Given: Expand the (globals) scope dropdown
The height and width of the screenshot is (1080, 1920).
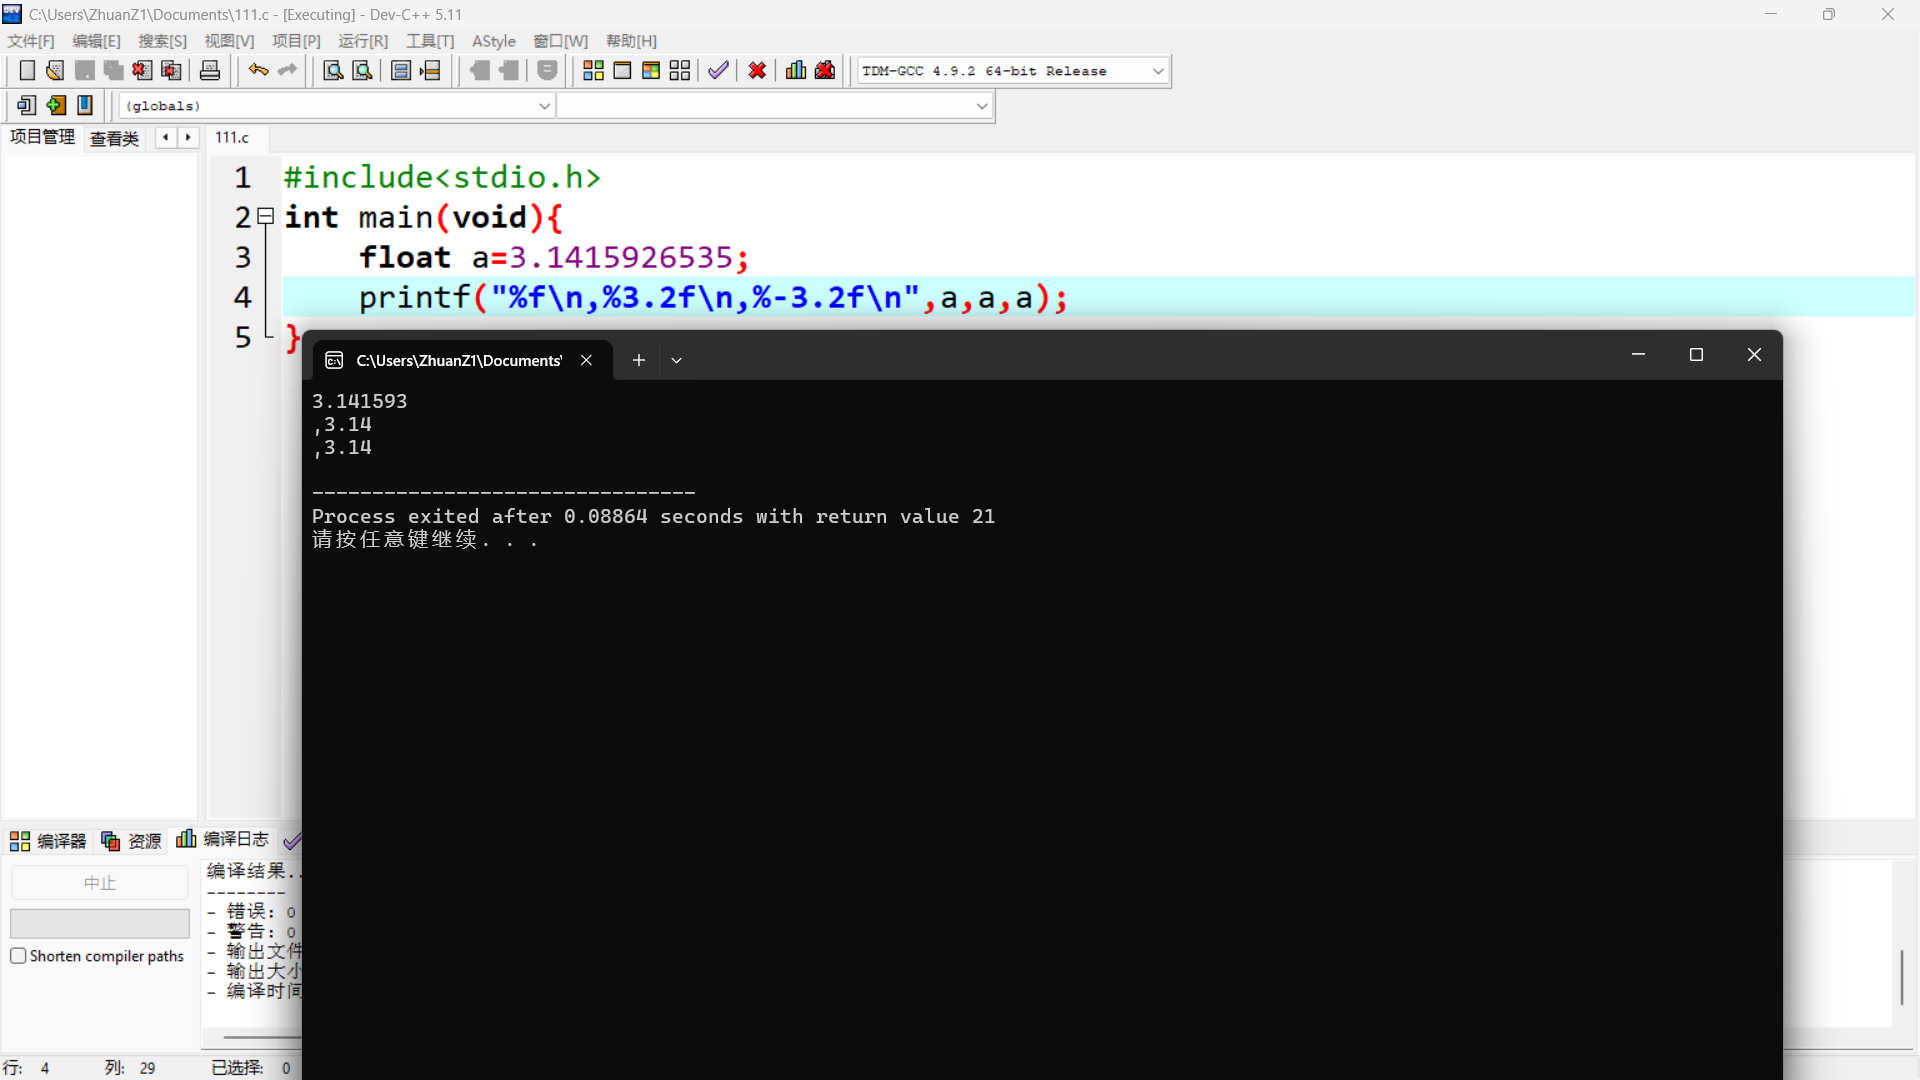Looking at the screenshot, I should click(x=544, y=106).
